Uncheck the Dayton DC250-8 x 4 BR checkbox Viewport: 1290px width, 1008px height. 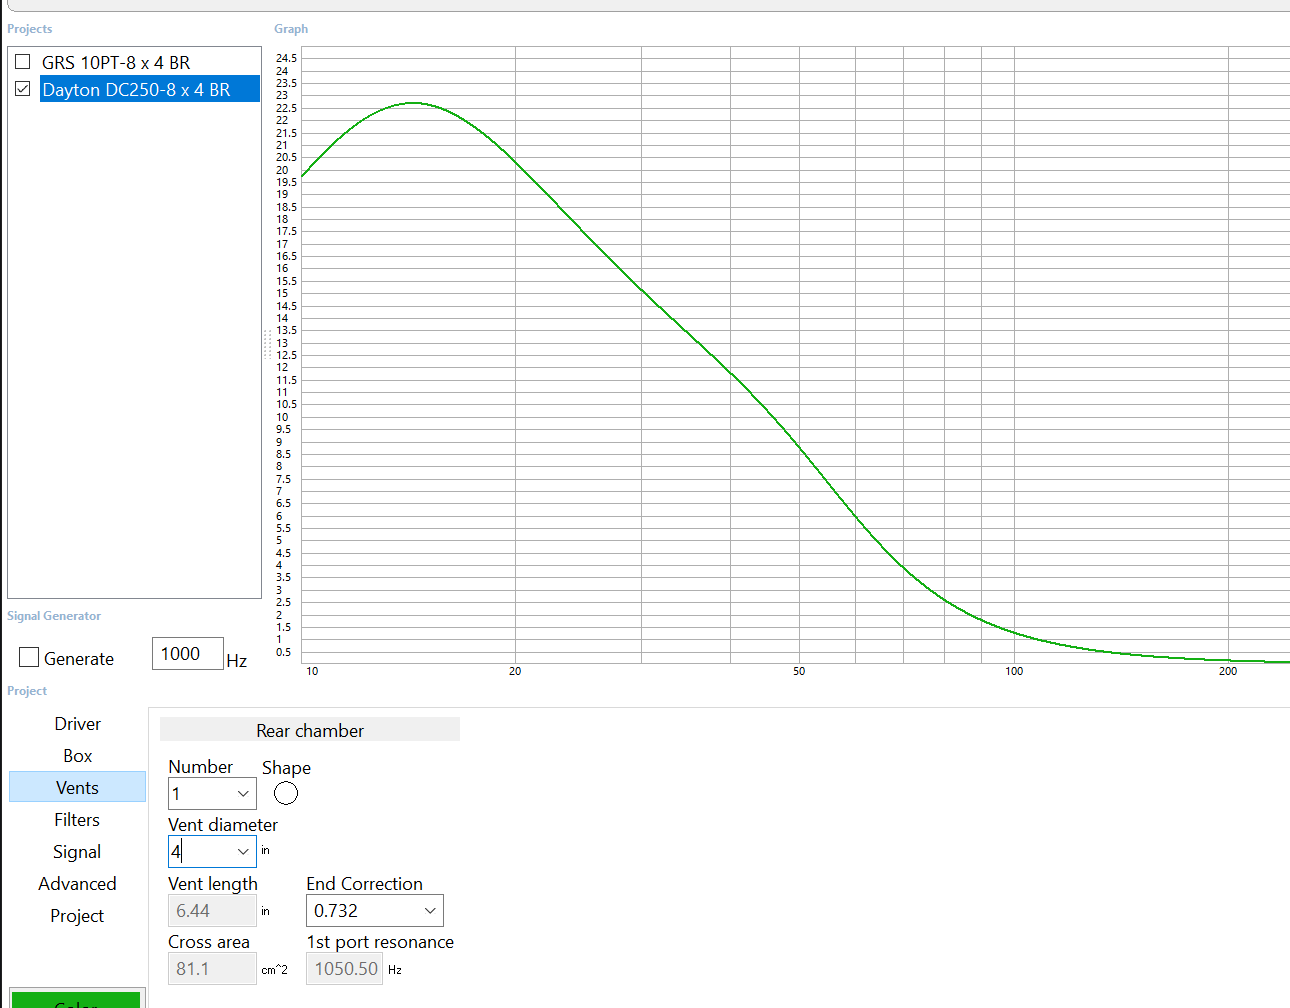[23, 89]
